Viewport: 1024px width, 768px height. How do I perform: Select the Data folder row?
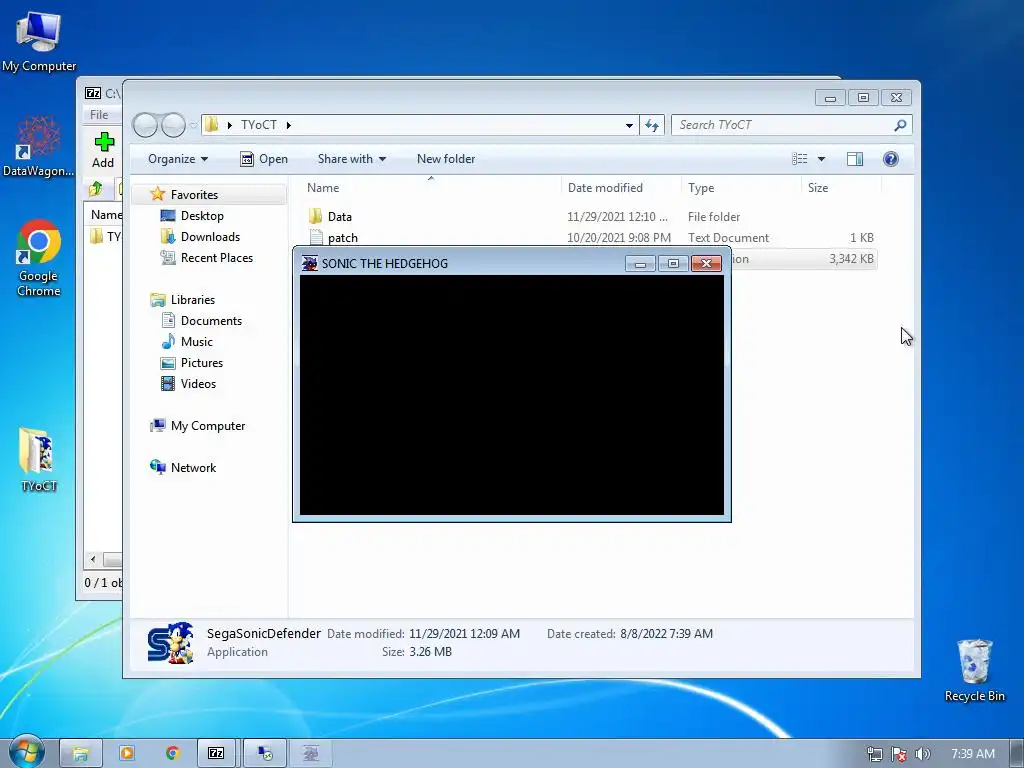(x=591, y=216)
